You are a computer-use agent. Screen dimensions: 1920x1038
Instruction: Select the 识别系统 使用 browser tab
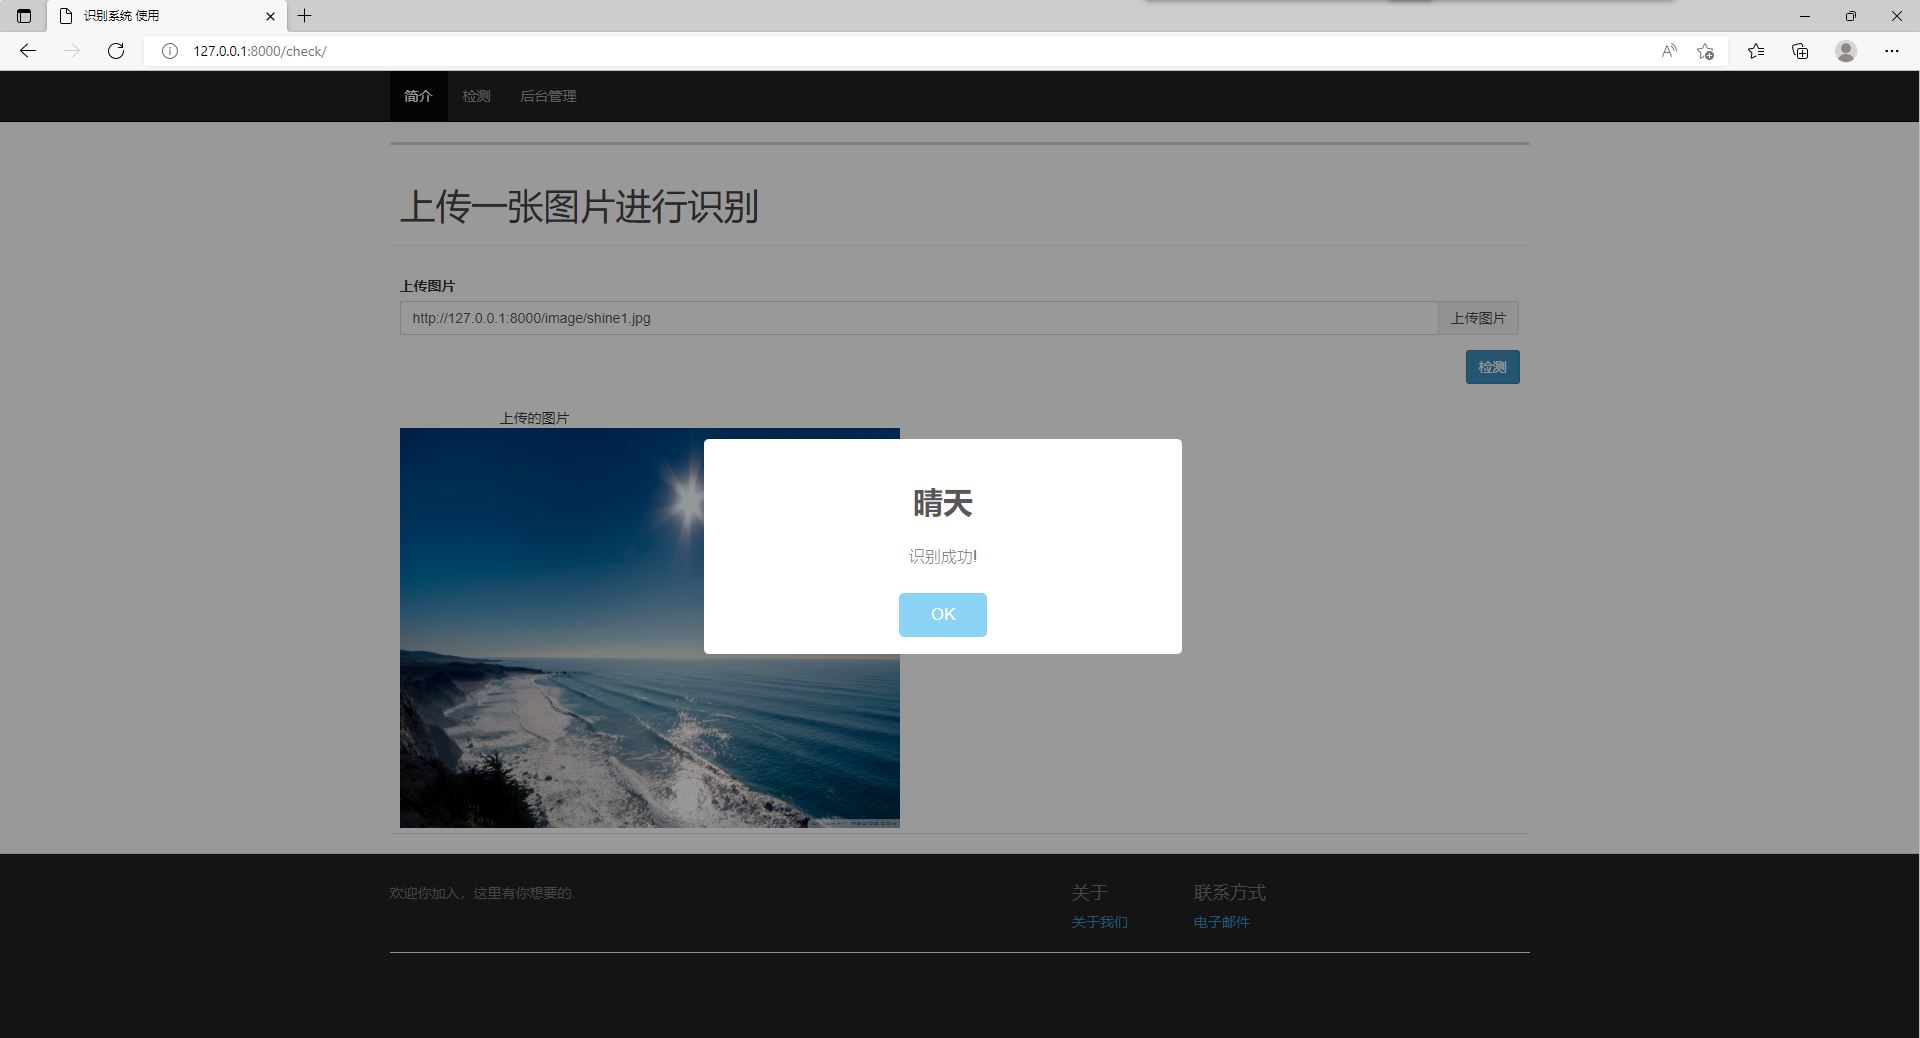pos(167,16)
